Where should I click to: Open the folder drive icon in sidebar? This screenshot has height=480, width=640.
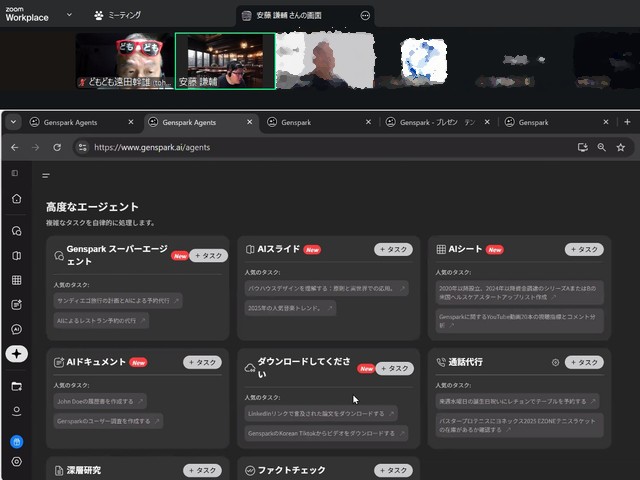pos(16,386)
